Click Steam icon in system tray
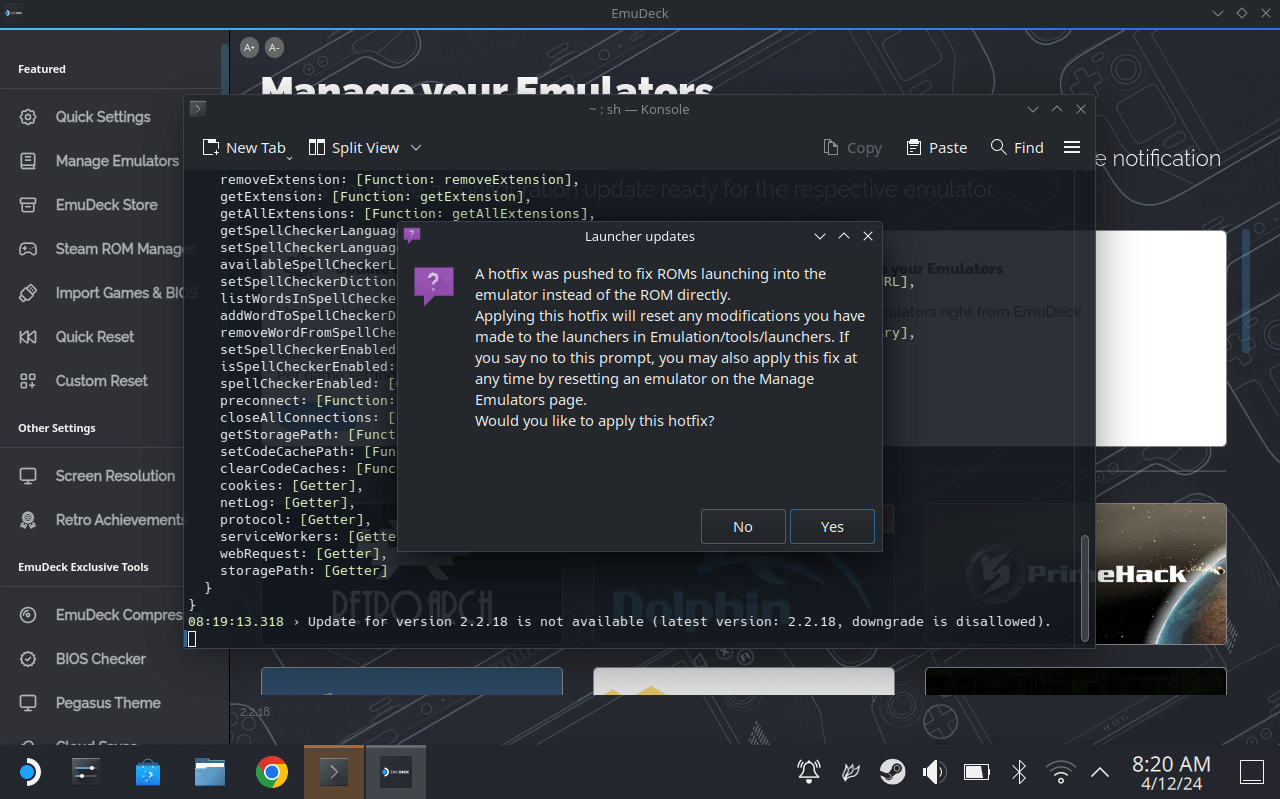The height and width of the screenshot is (799, 1280). click(x=892, y=772)
